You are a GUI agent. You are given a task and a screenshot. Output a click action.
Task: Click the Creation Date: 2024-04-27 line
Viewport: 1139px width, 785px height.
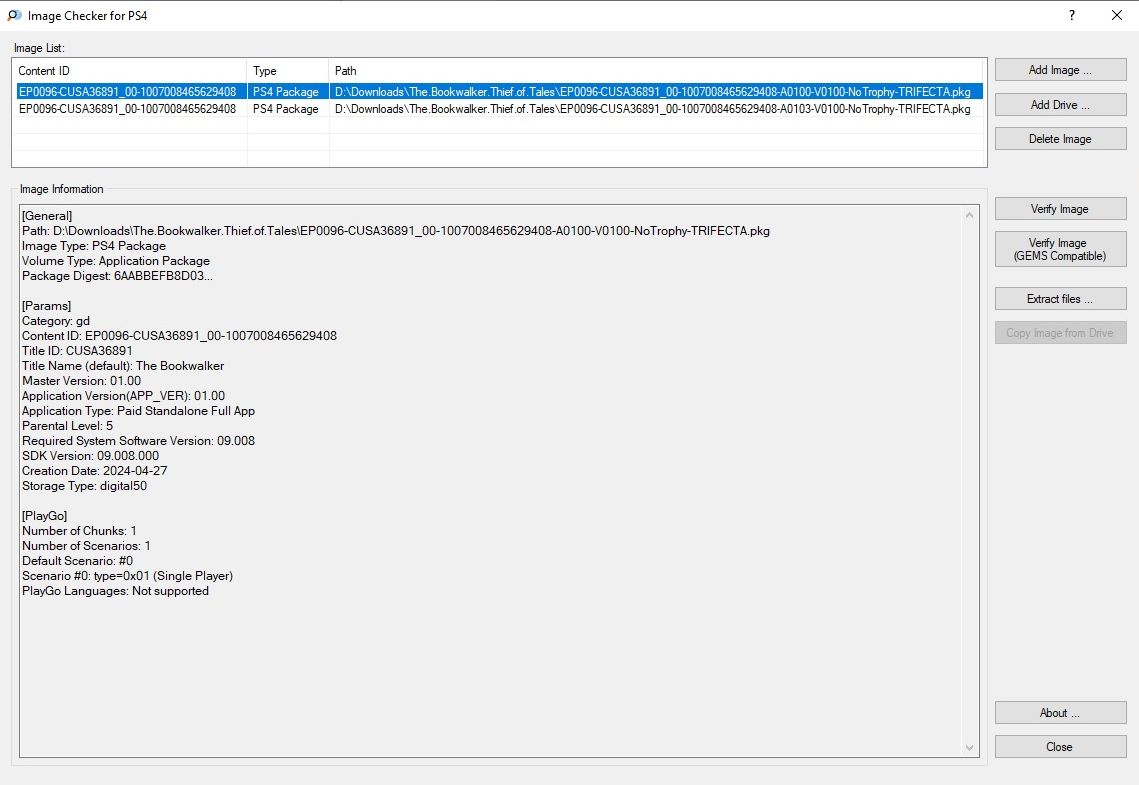(94, 471)
